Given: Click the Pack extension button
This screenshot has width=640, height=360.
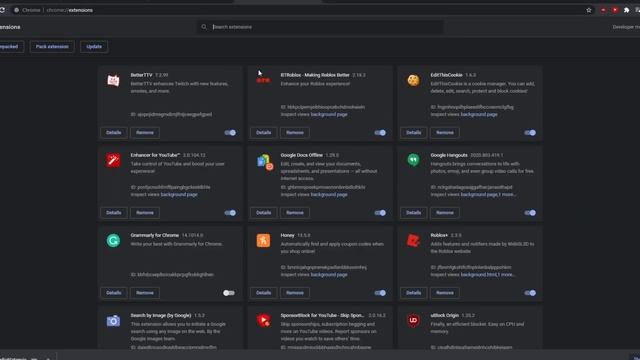Looking at the screenshot, I should (52, 47).
